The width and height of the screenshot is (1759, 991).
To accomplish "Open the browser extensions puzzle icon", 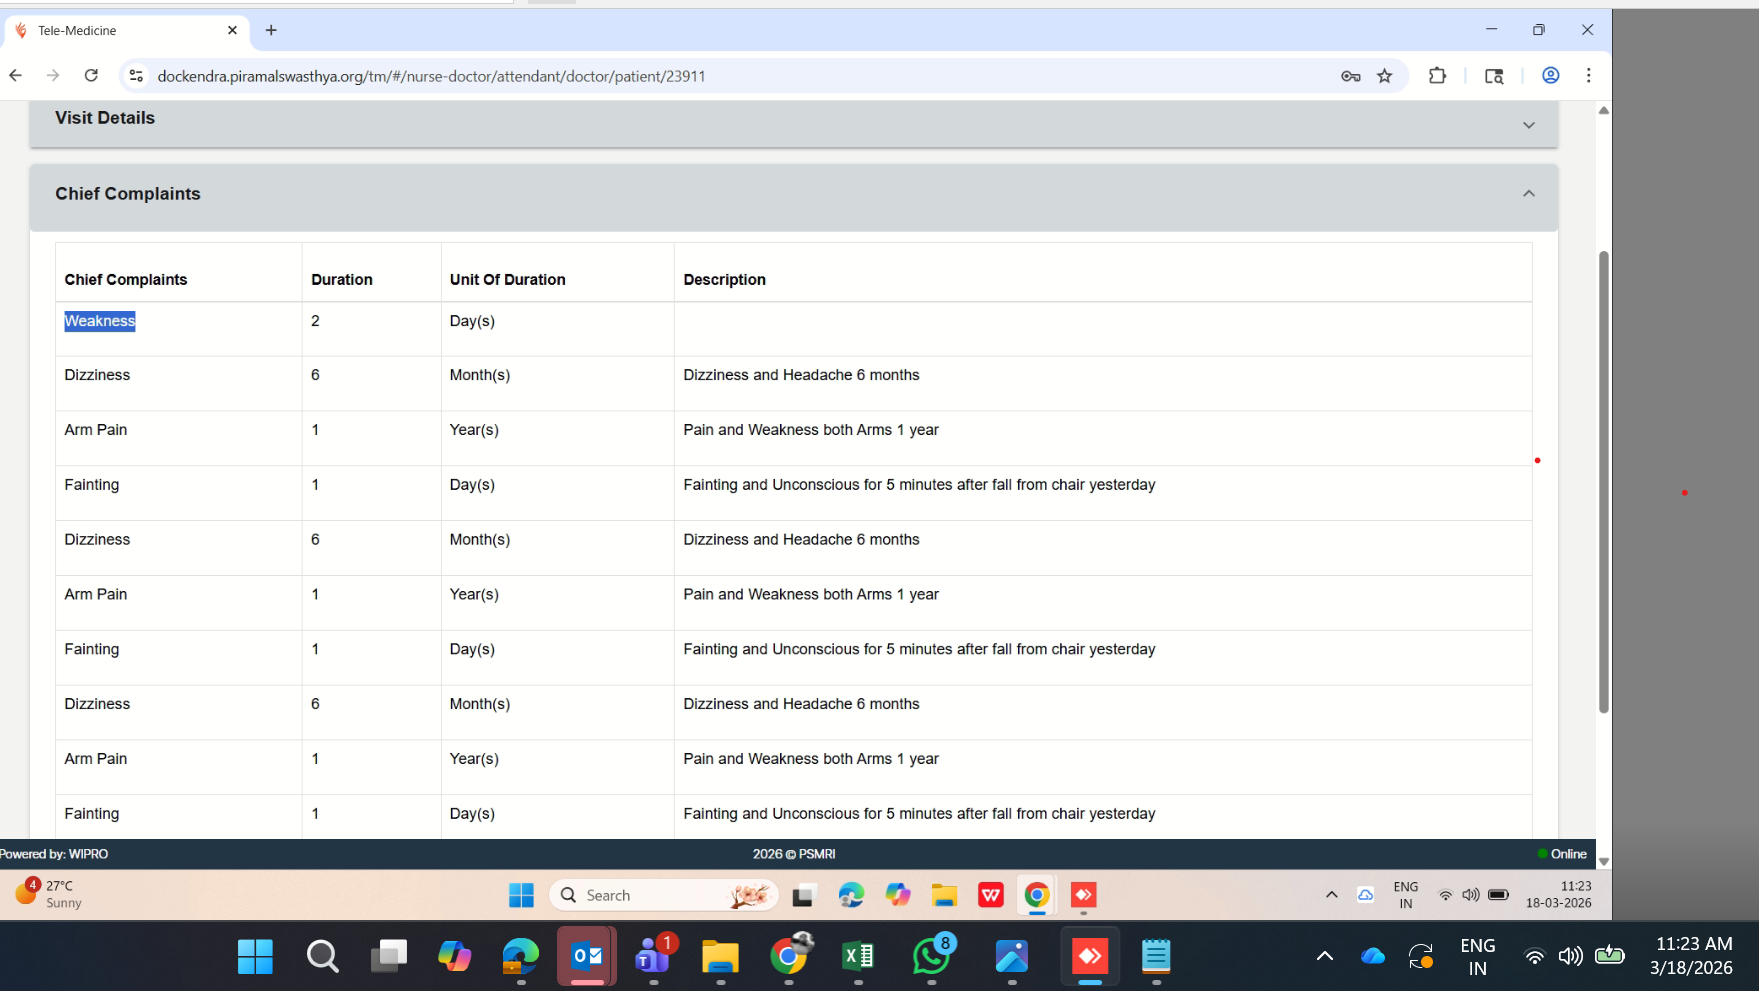I will [x=1437, y=76].
